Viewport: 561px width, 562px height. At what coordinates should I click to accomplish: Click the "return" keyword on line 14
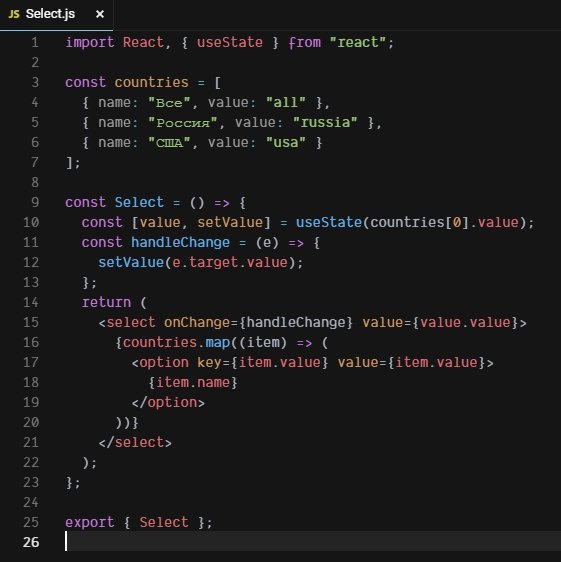pyautogui.click(x=106, y=303)
